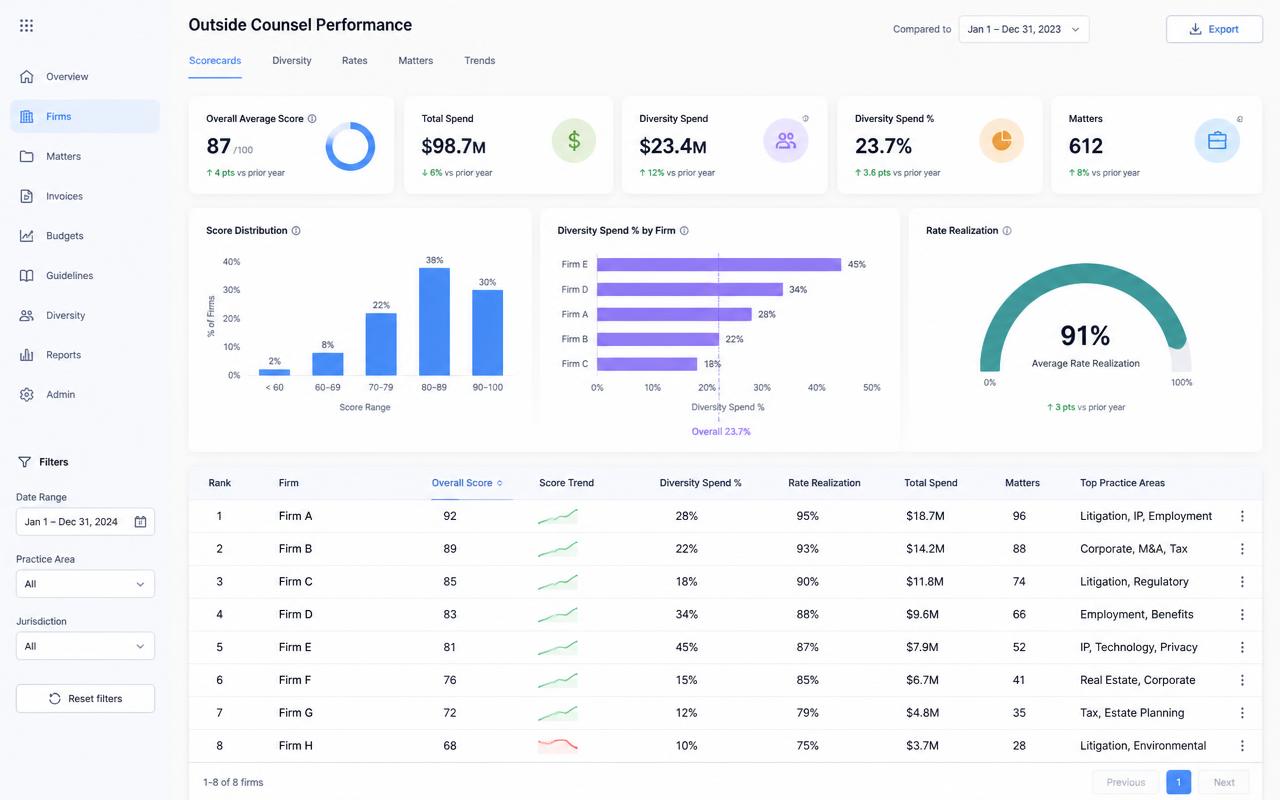Click the $18.7M total spend cell
The height and width of the screenshot is (800, 1280).
[x=925, y=516]
